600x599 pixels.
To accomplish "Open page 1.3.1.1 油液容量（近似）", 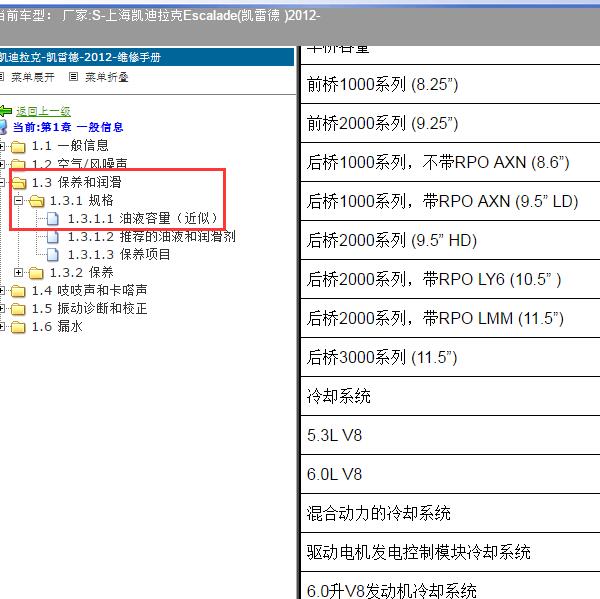I will point(143,218).
